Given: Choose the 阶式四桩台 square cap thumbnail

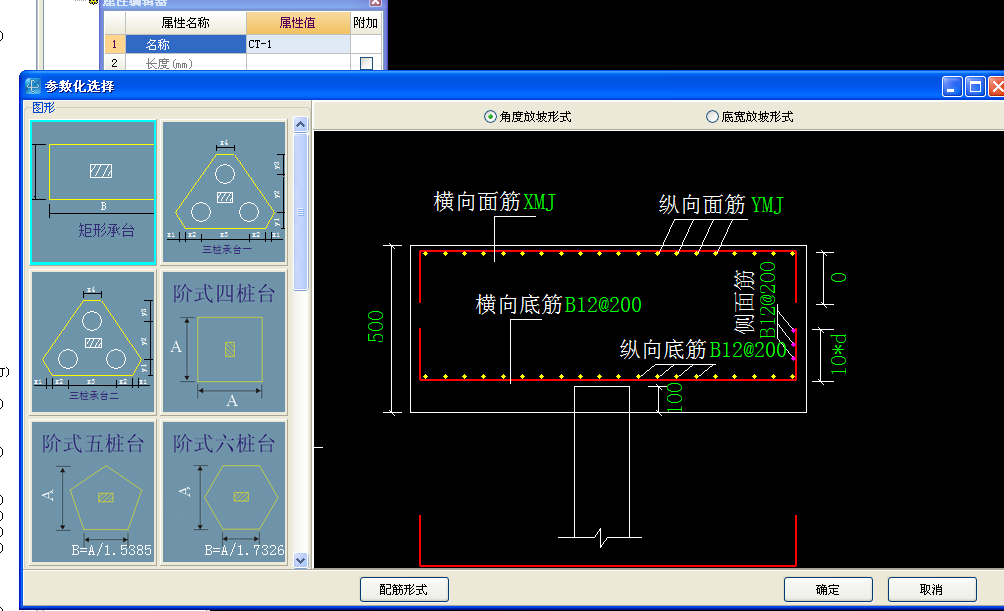Looking at the screenshot, I should (x=223, y=342).
